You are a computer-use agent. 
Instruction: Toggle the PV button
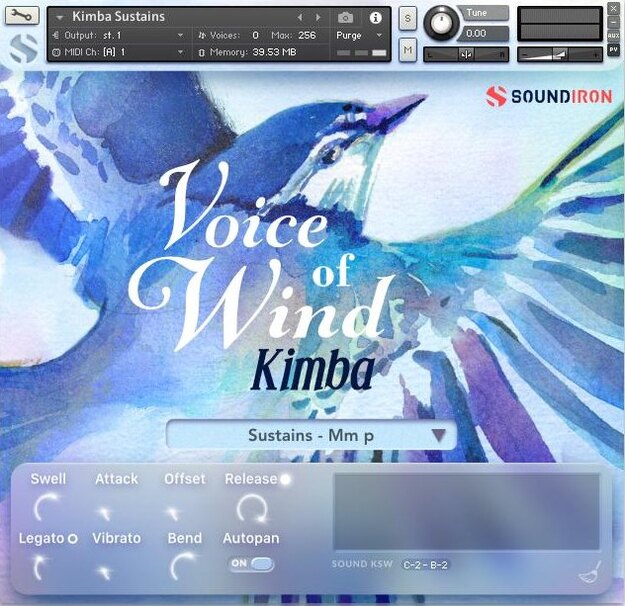point(613,49)
